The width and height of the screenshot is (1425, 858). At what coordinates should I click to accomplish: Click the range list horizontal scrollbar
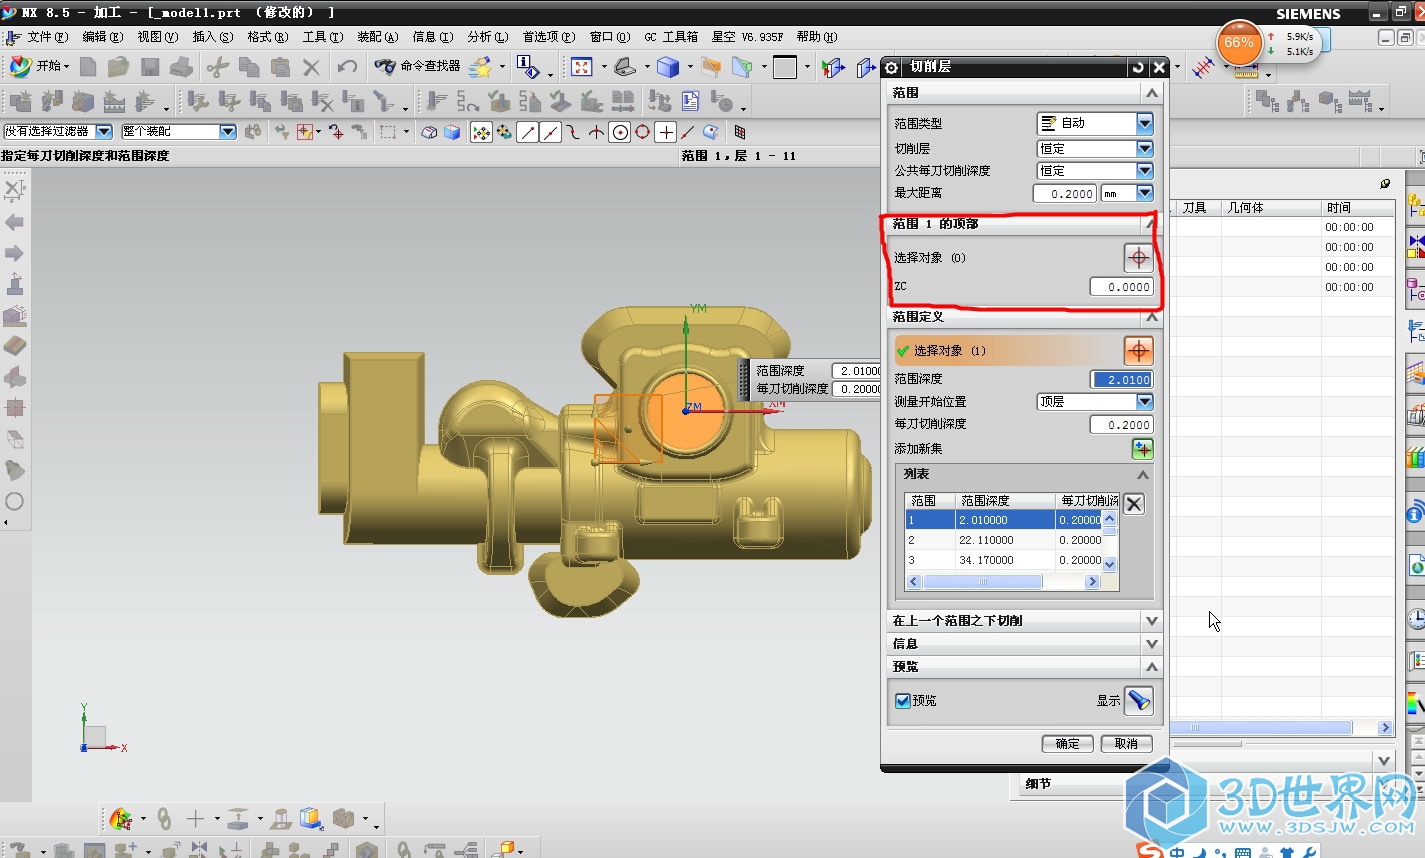pos(982,582)
